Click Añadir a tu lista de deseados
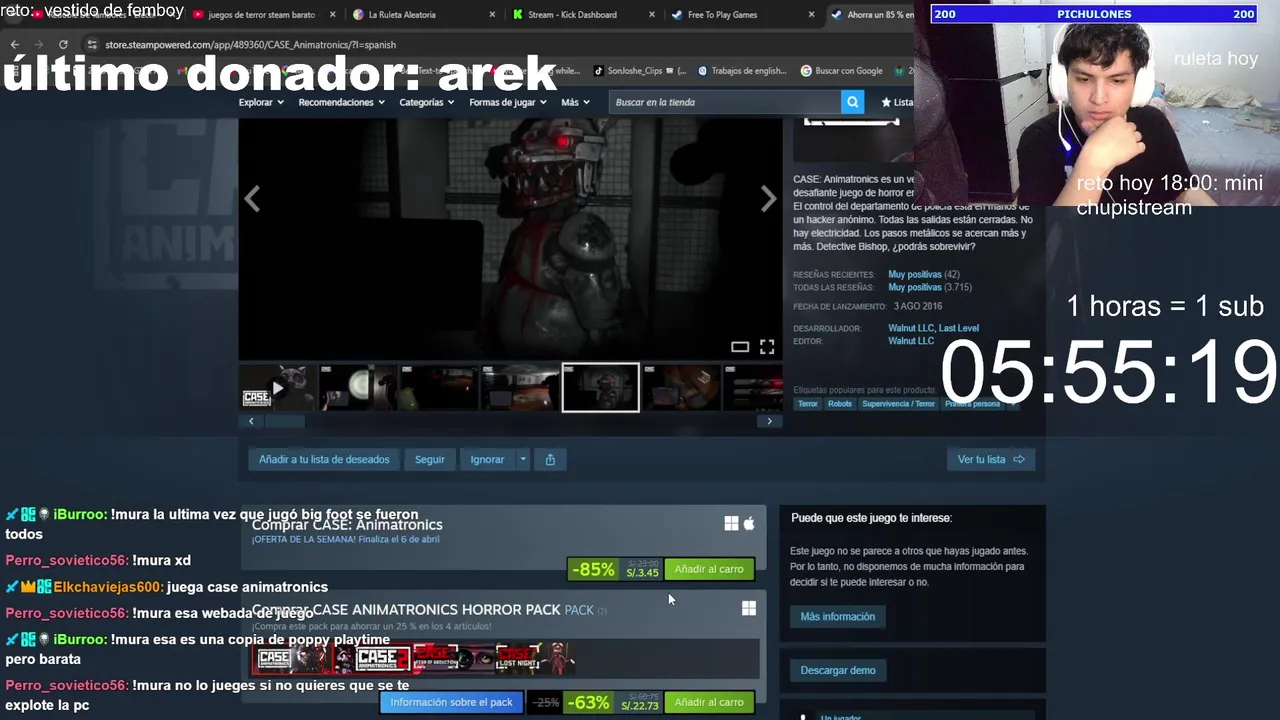The width and height of the screenshot is (1280, 720). click(x=324, y=459)
